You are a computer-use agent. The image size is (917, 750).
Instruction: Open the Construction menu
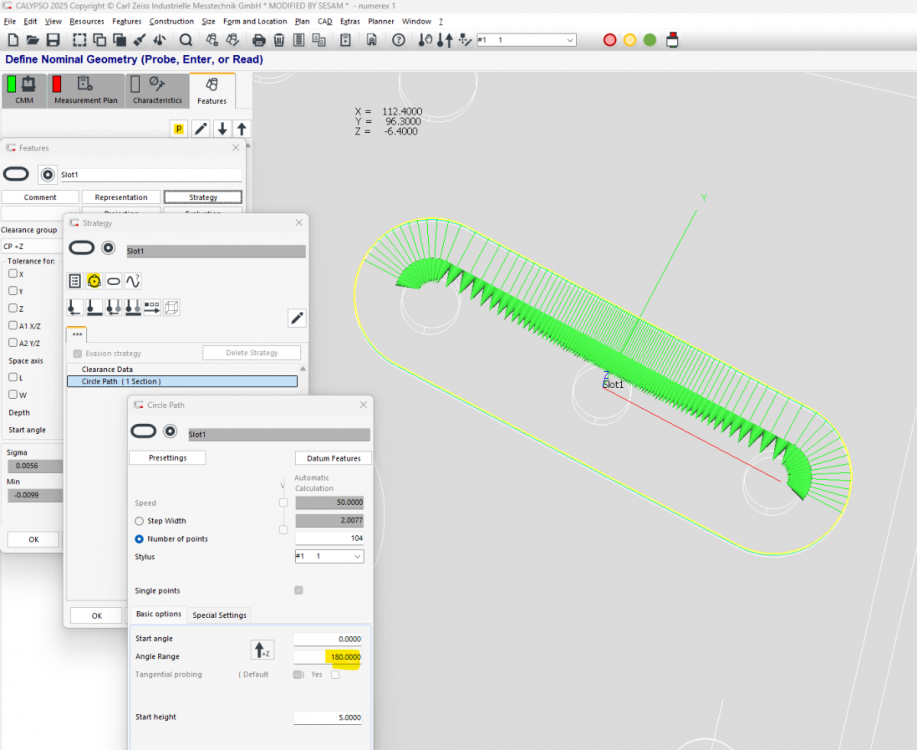[171, 21]
